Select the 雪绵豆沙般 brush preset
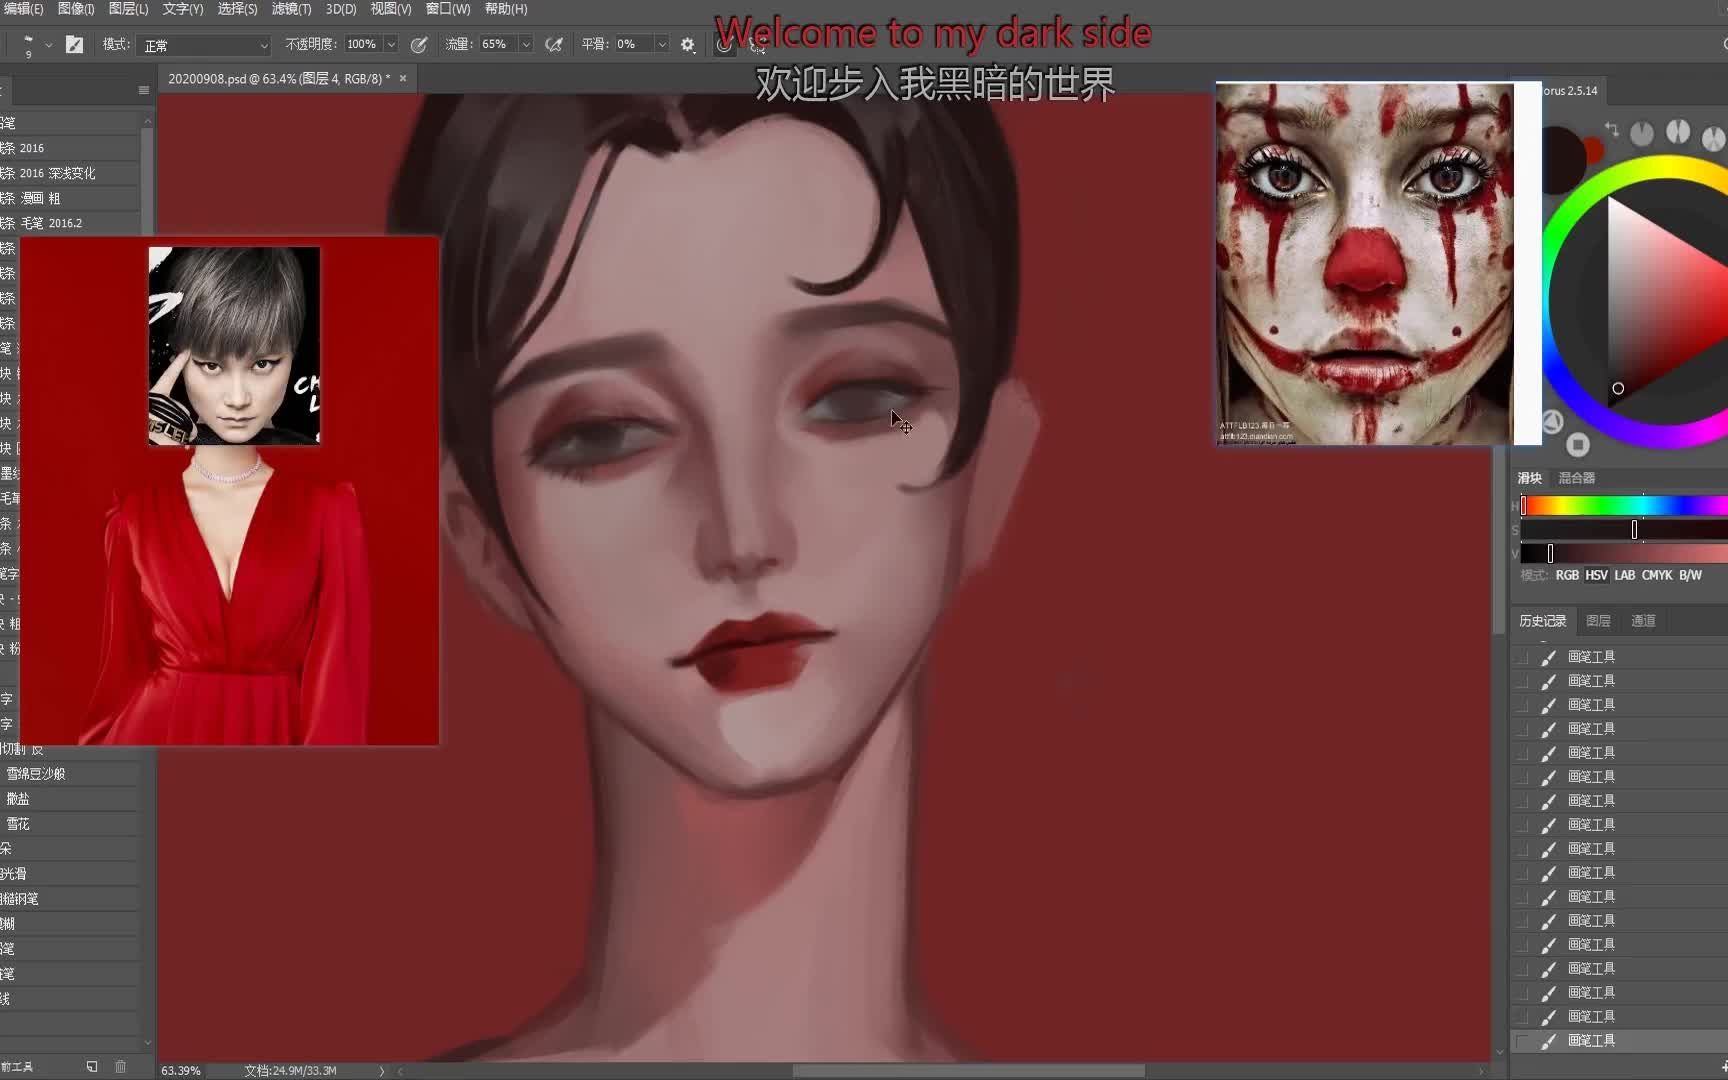The width and height of the screenshot is (1728, 1080). pyautogui.click(x=70, y=774)
